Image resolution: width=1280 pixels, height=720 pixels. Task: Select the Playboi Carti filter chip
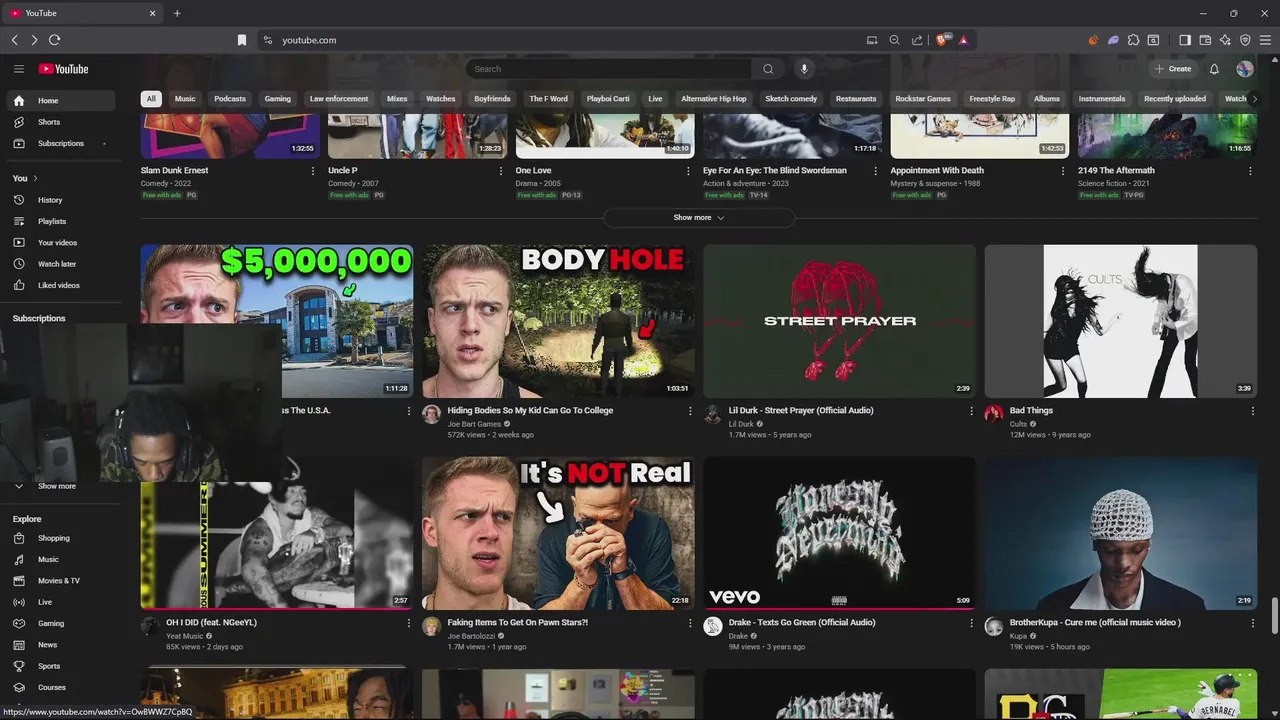pyautogui.click(x=608, y=99)
